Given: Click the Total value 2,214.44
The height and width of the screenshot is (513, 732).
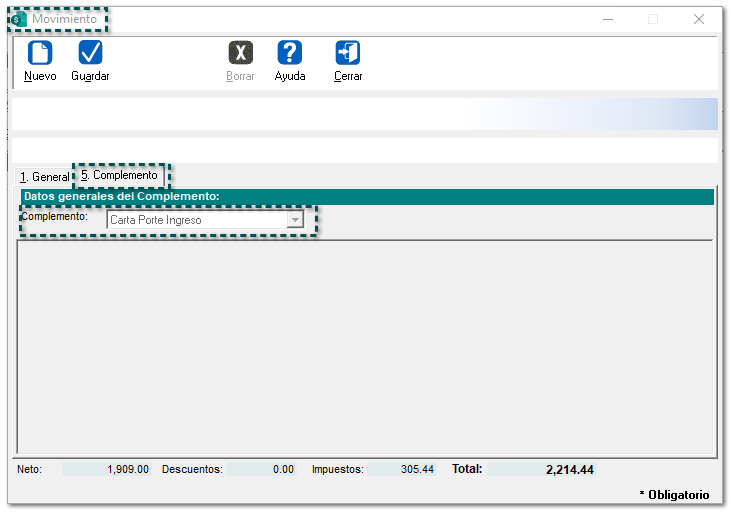Looking at the screenshot, I should (542, 469).
